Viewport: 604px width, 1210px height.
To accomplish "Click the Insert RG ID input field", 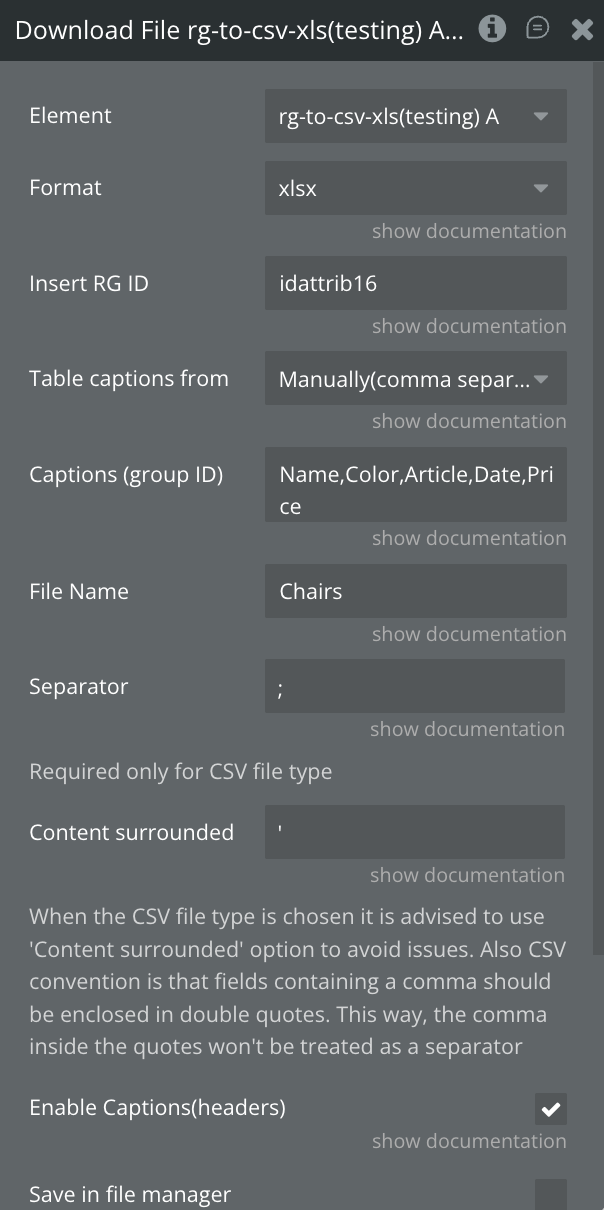I will point(415,283).
